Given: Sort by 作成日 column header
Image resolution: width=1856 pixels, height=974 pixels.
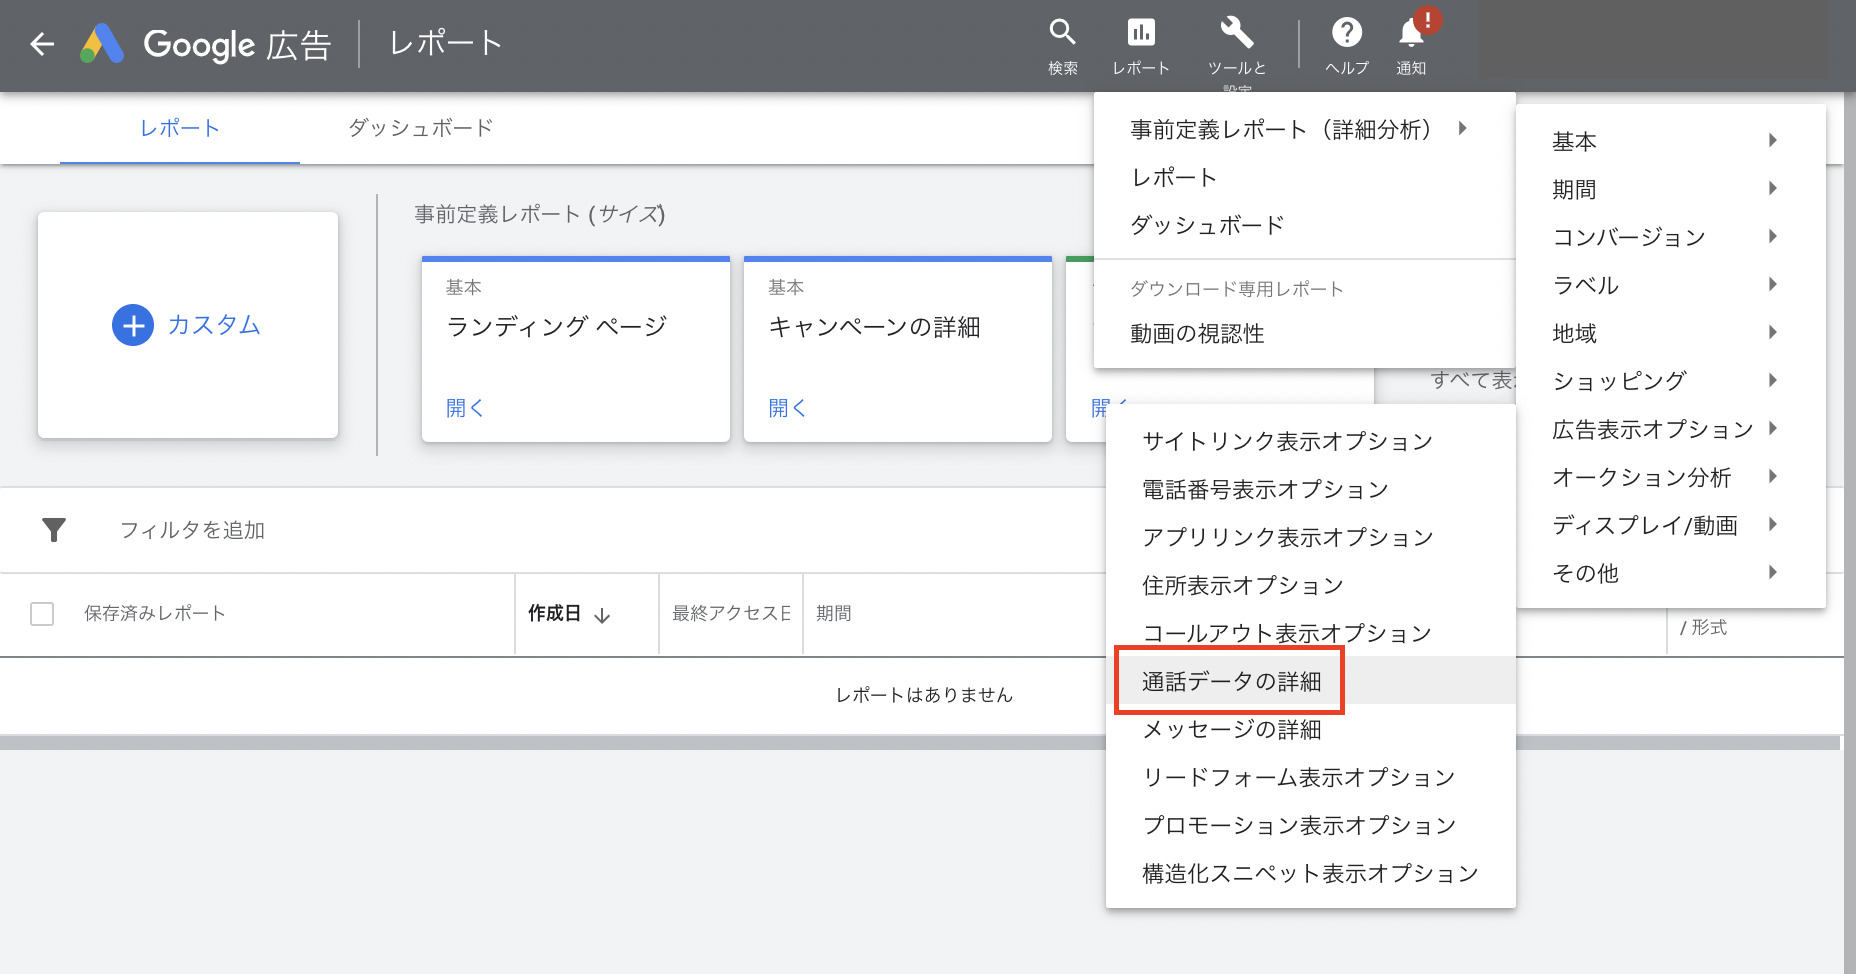Looking at the screenshot, I should point(568,614).
